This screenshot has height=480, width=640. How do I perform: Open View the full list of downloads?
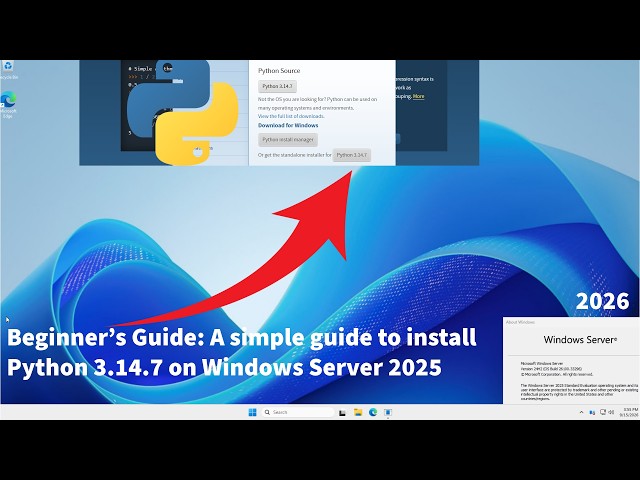click(291, 116)
